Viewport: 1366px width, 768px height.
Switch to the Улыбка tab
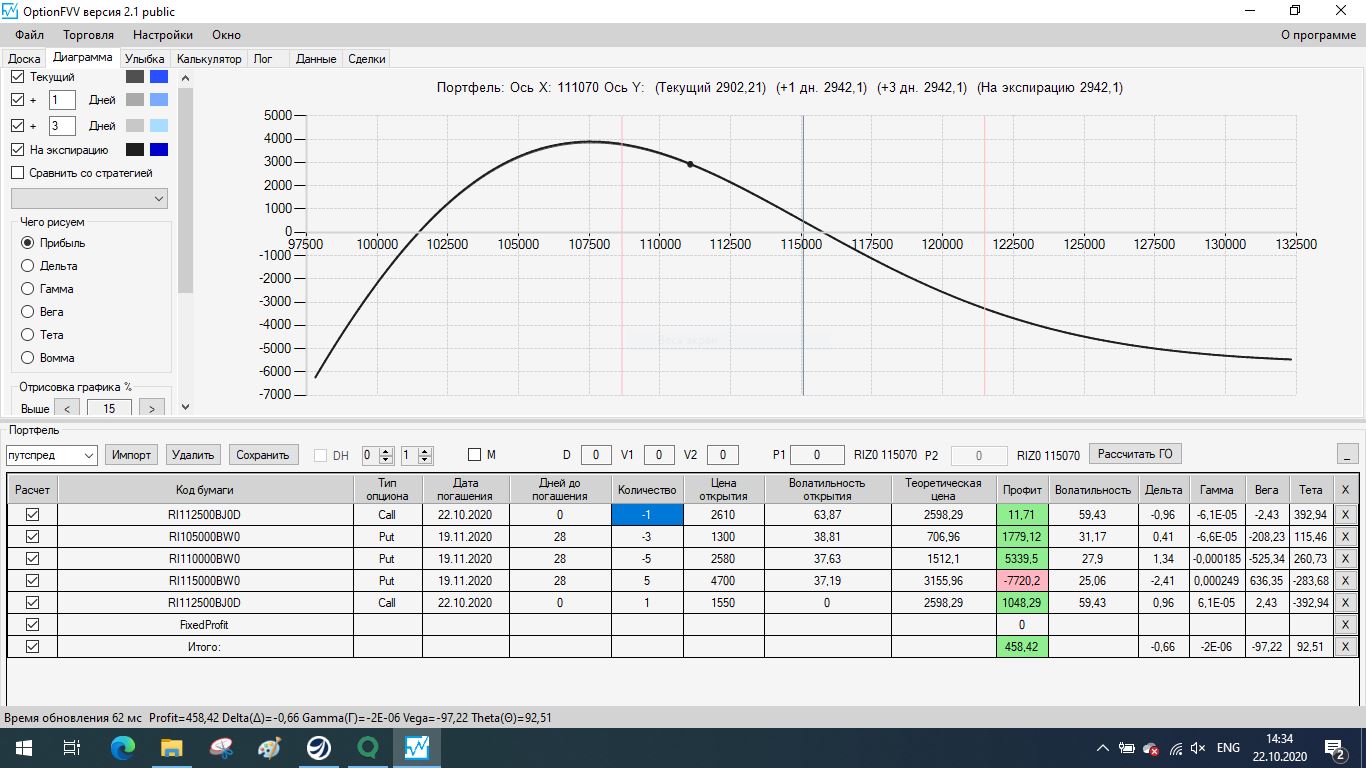click(x=146, y=59)
